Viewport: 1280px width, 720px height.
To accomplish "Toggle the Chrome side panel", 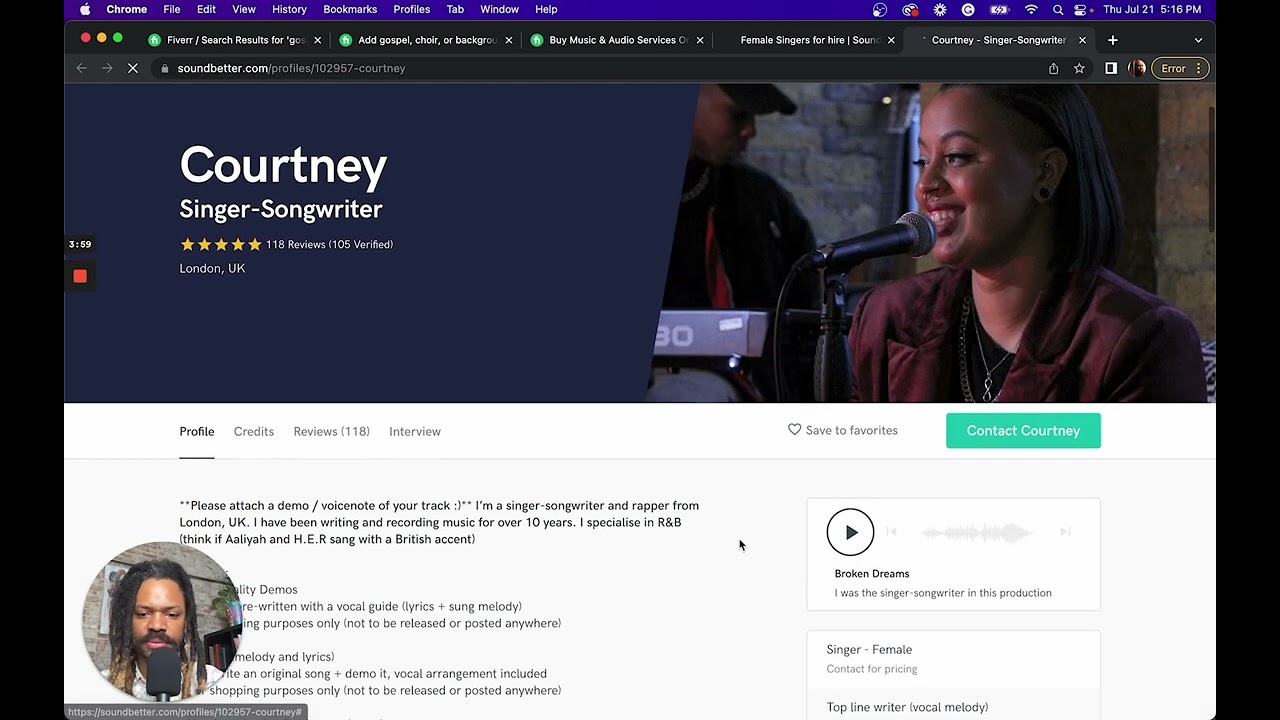I will pos(1111,68).
